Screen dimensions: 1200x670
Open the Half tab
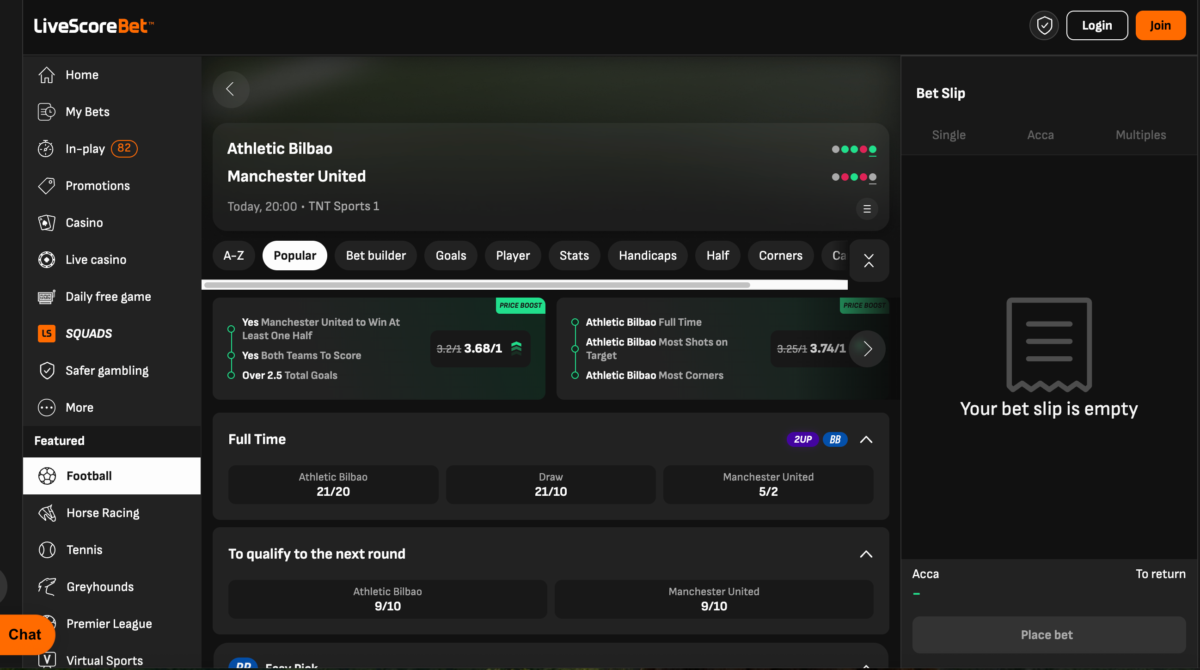click(x=718, y=256)
